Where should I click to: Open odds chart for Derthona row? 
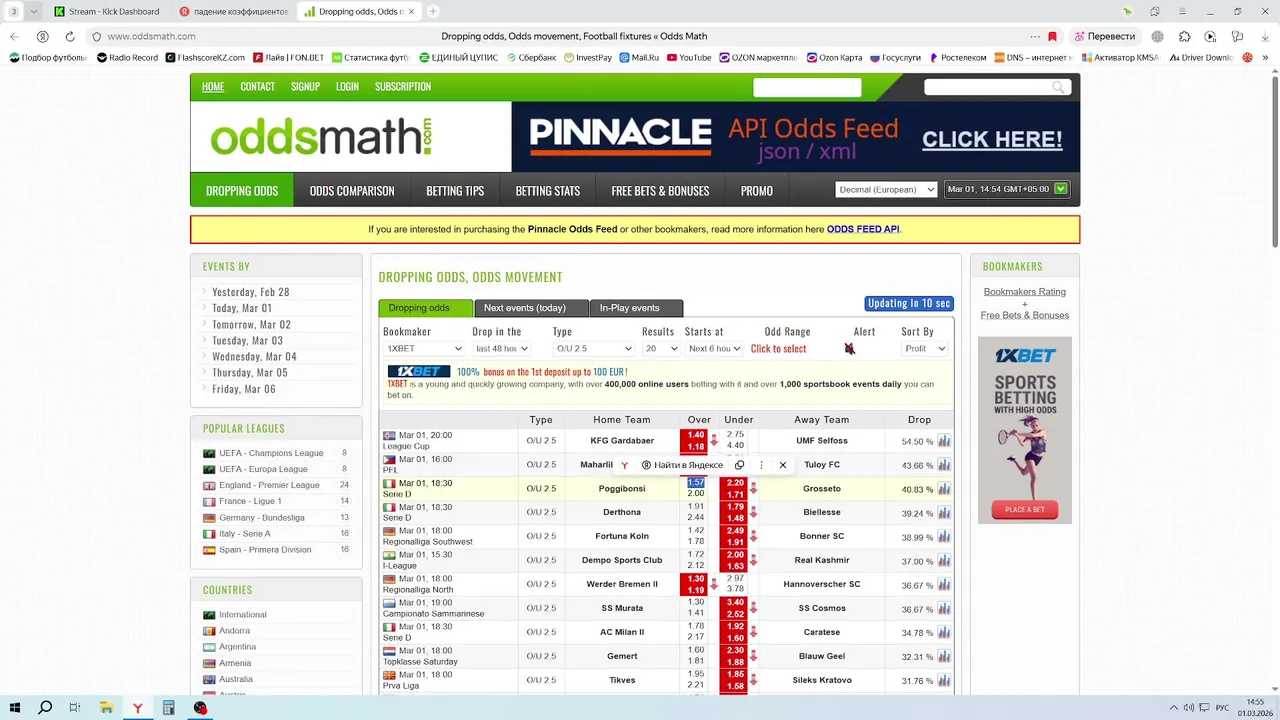944,513
